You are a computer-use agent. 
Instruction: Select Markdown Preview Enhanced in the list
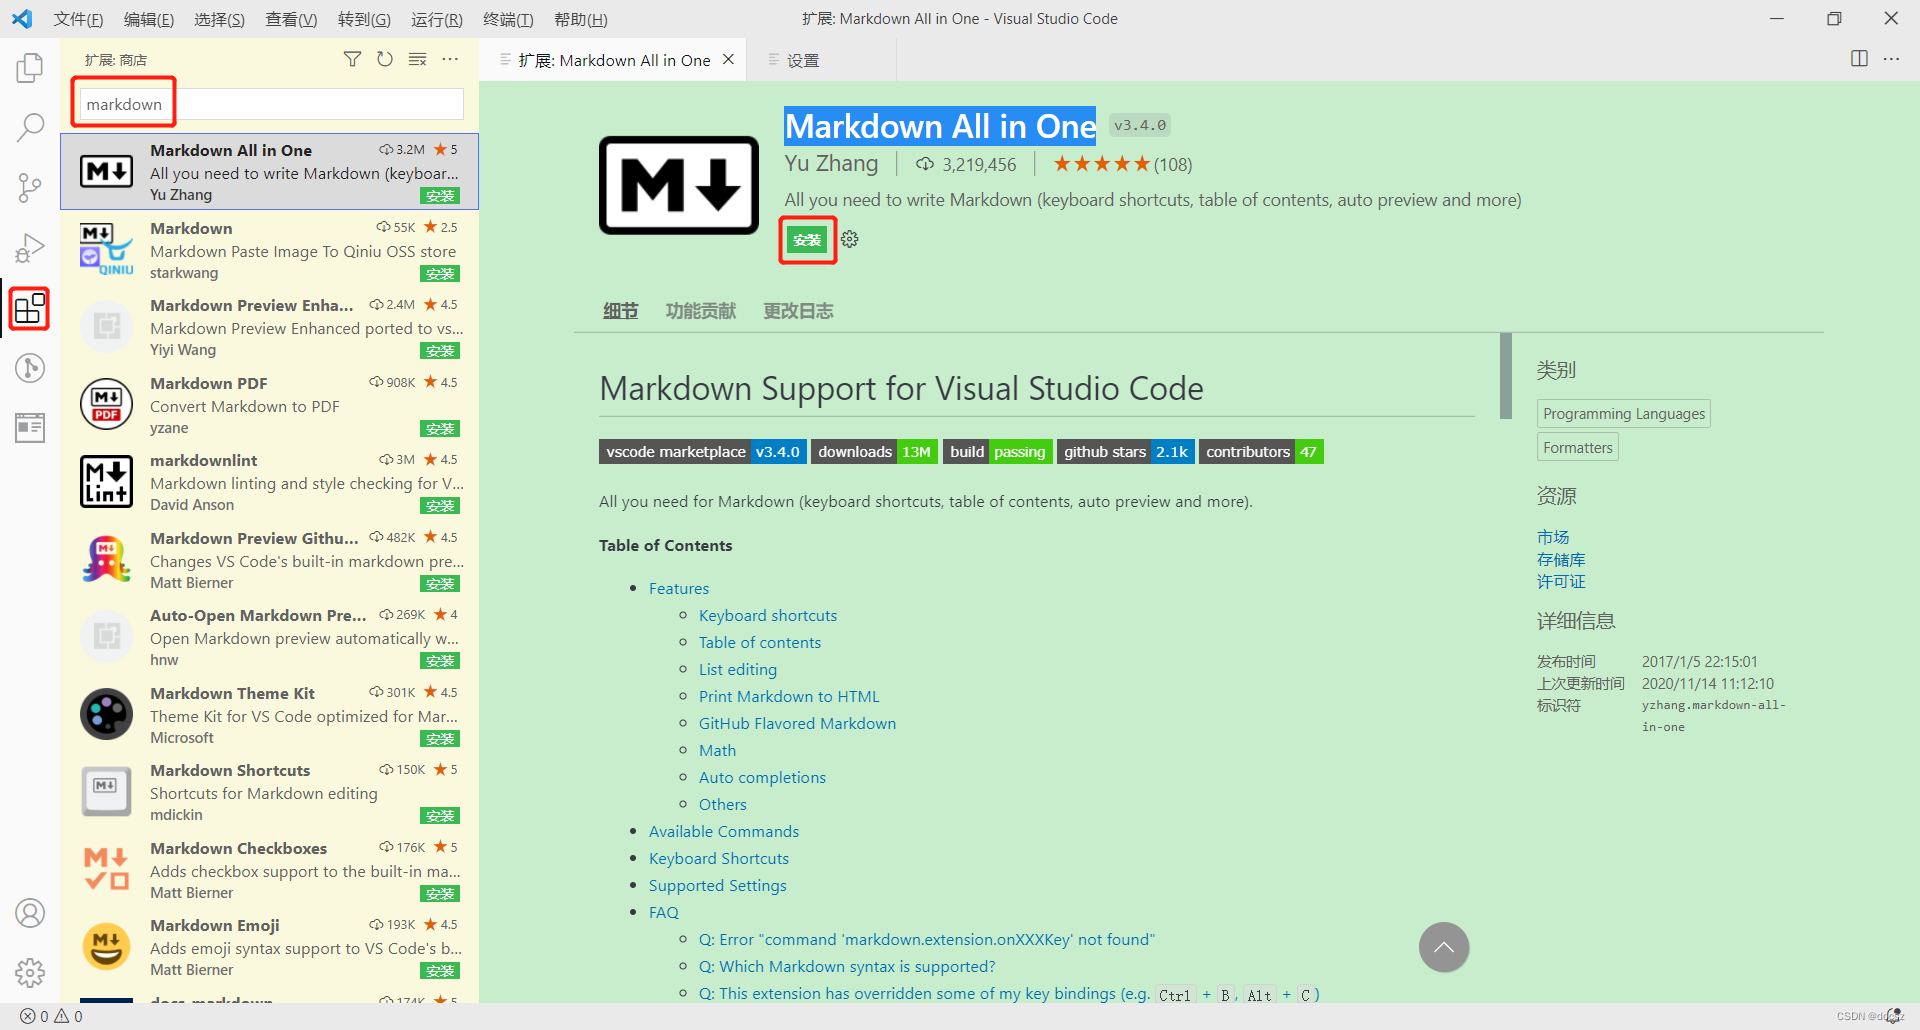click(x=270, y=327)
